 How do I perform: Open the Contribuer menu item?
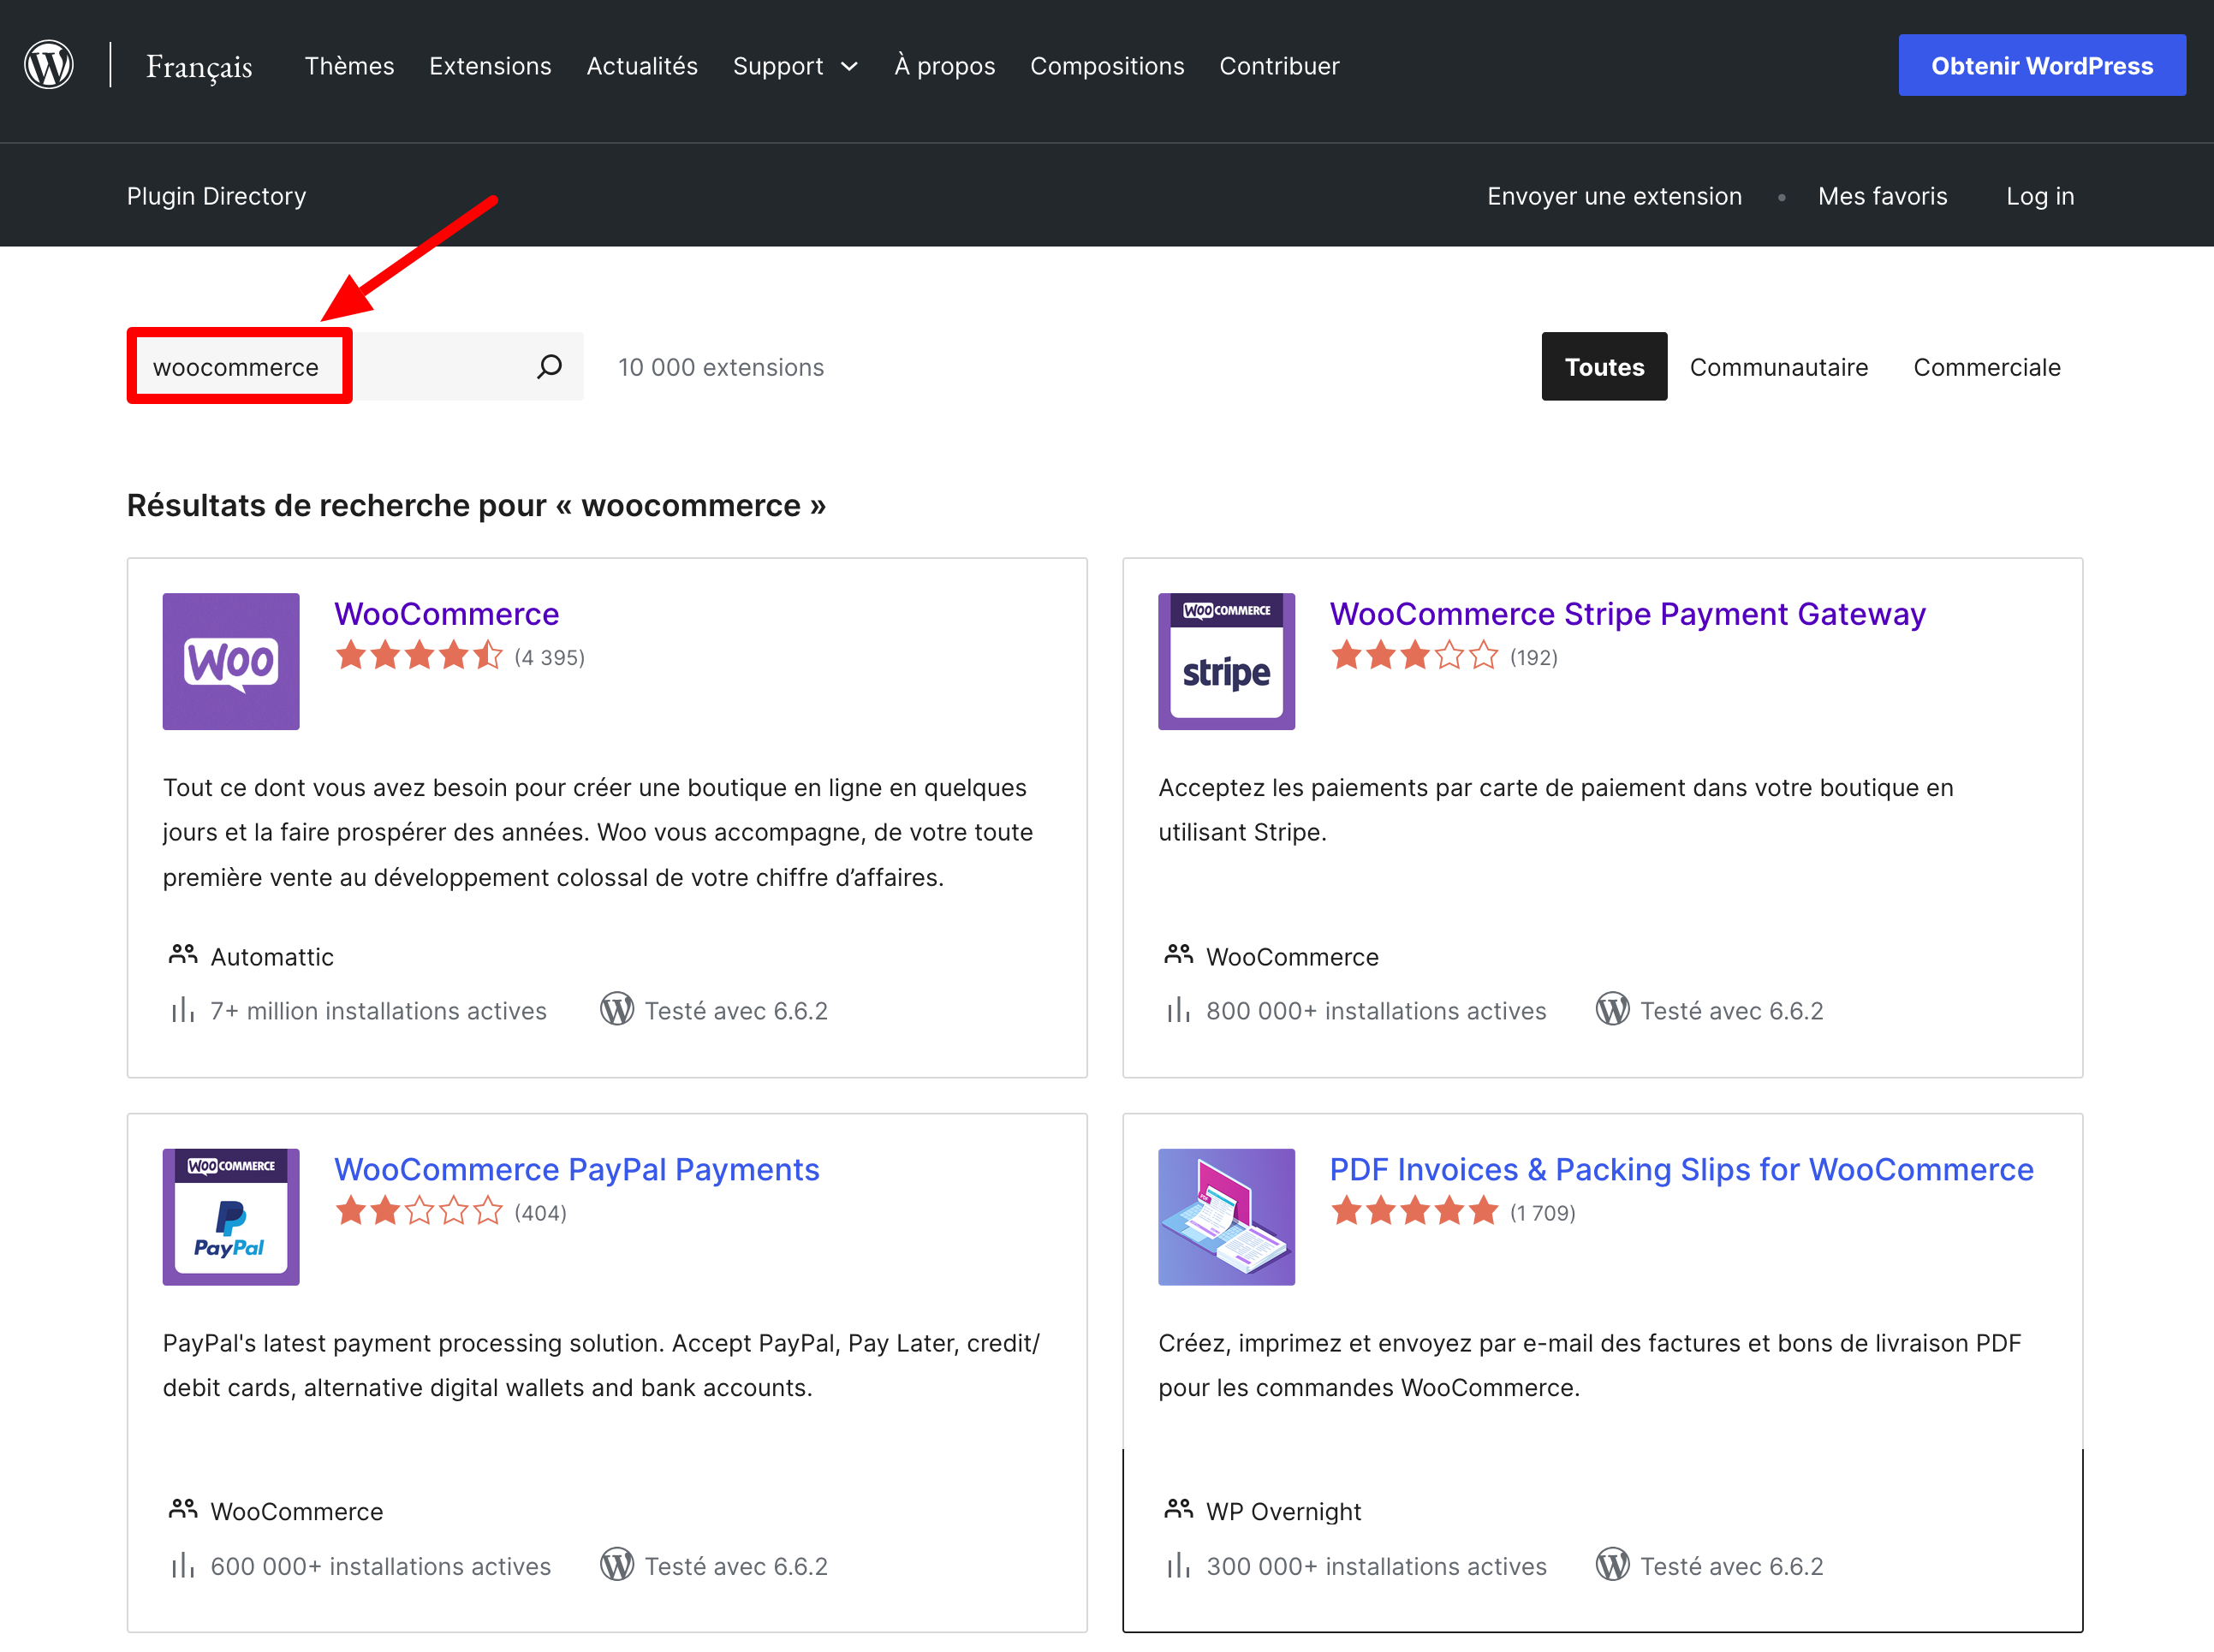pyautogui.click(x=1279, y=66)
